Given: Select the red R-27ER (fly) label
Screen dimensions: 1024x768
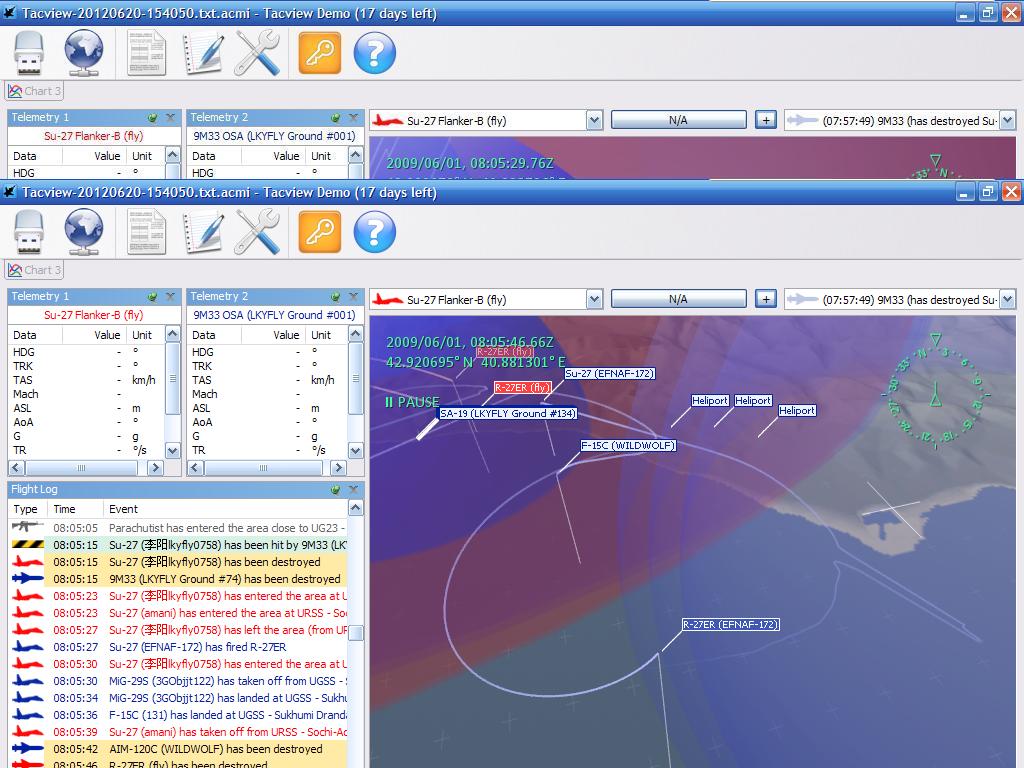Looking at the screenshot, I should click(522, 387).
